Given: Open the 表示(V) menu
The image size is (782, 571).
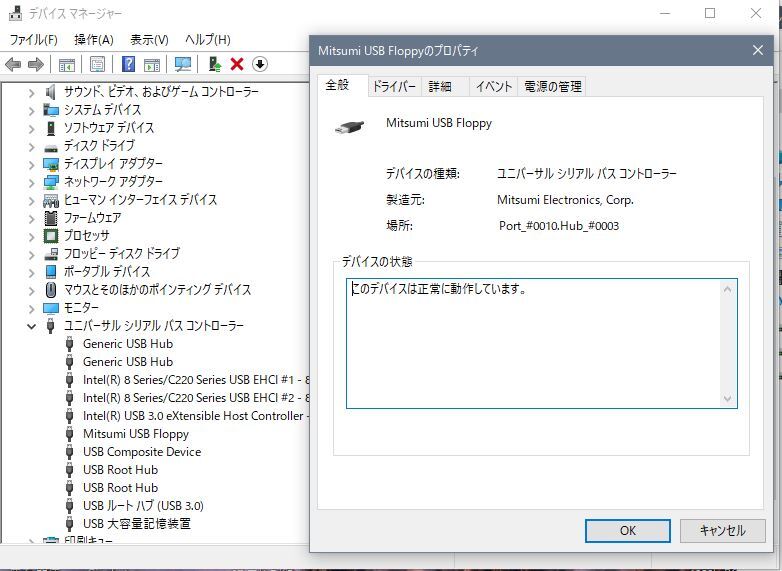Looking at the screenshot, I should 149,39.
